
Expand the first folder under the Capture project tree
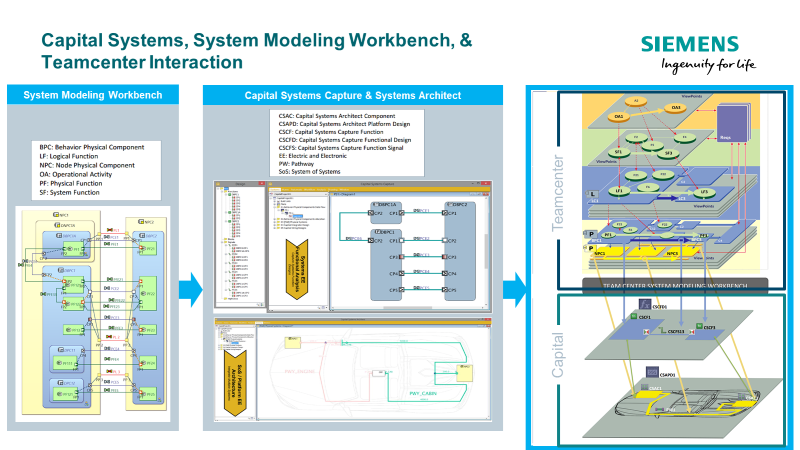[273, 201]
